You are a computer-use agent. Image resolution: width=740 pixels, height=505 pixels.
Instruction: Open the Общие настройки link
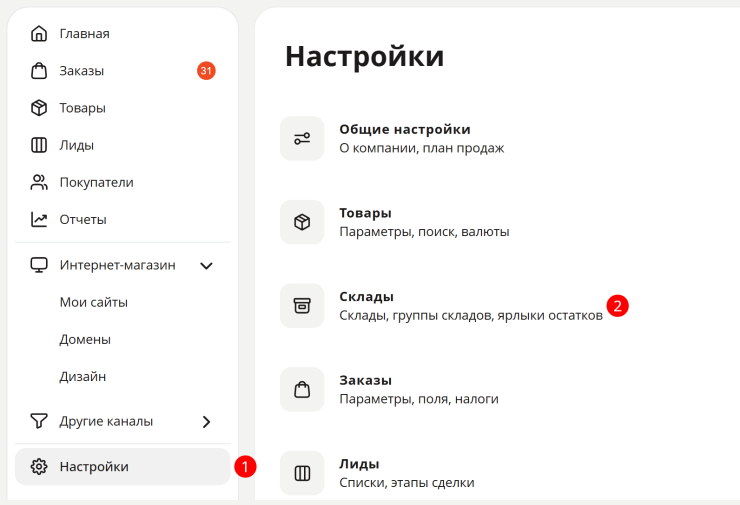coord(405,129)
